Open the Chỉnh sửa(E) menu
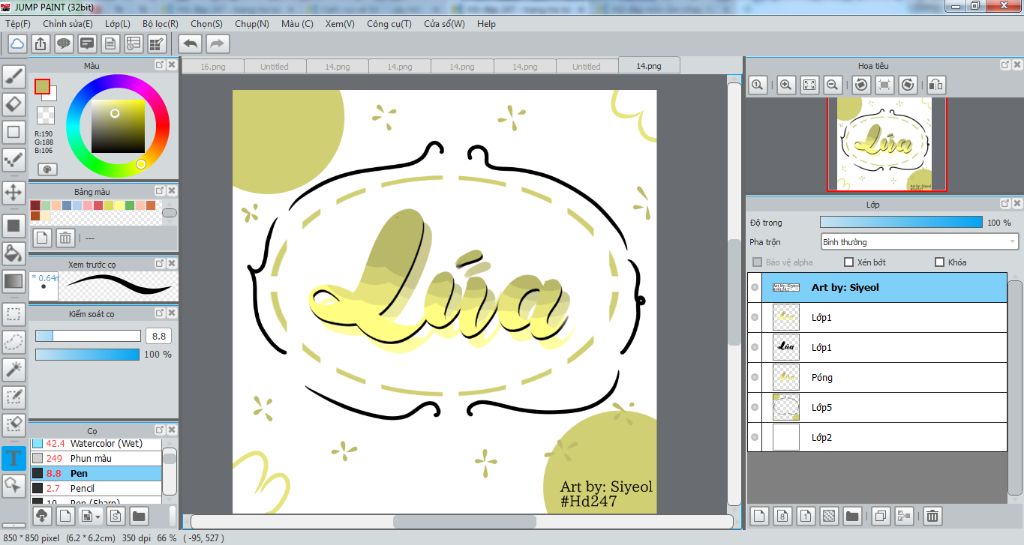1024x545 pixels. pos(67,23)
